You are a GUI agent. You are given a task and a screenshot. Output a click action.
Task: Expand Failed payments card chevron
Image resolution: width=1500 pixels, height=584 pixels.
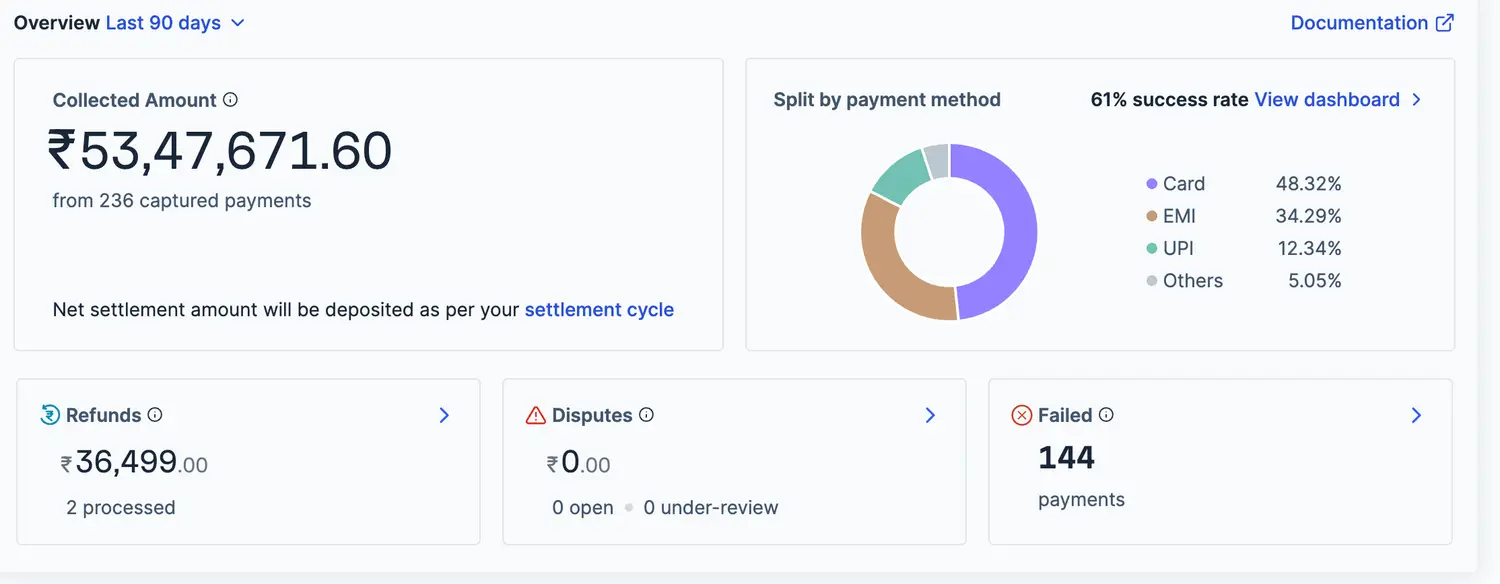[1416, 415]
